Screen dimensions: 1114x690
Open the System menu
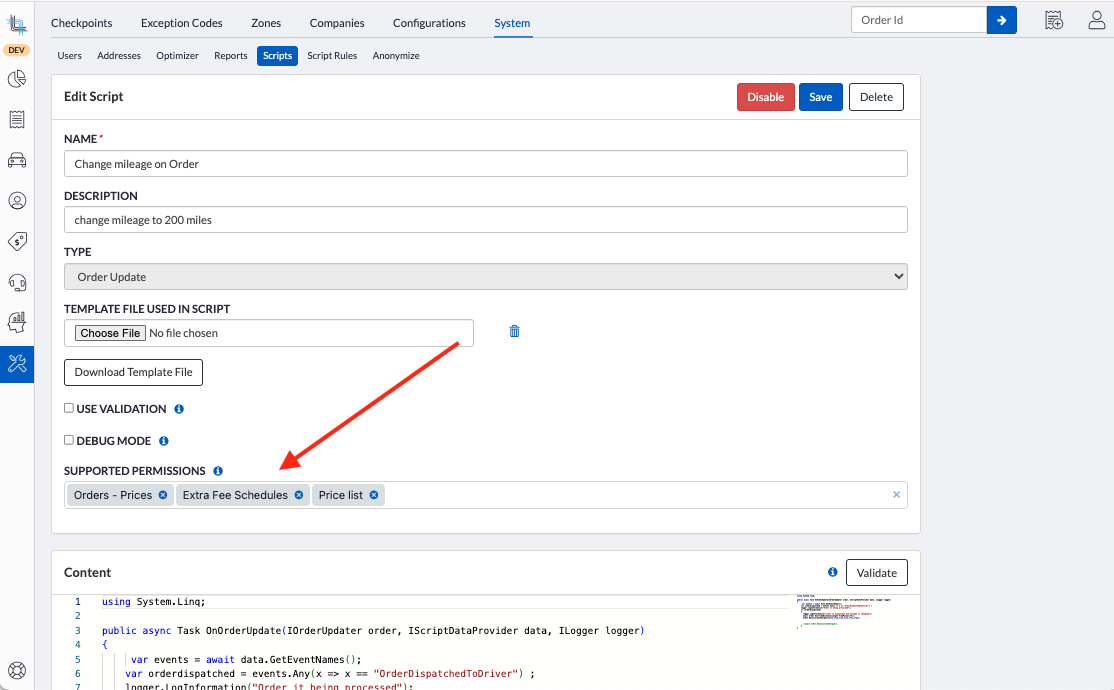(x=512, y=23)
